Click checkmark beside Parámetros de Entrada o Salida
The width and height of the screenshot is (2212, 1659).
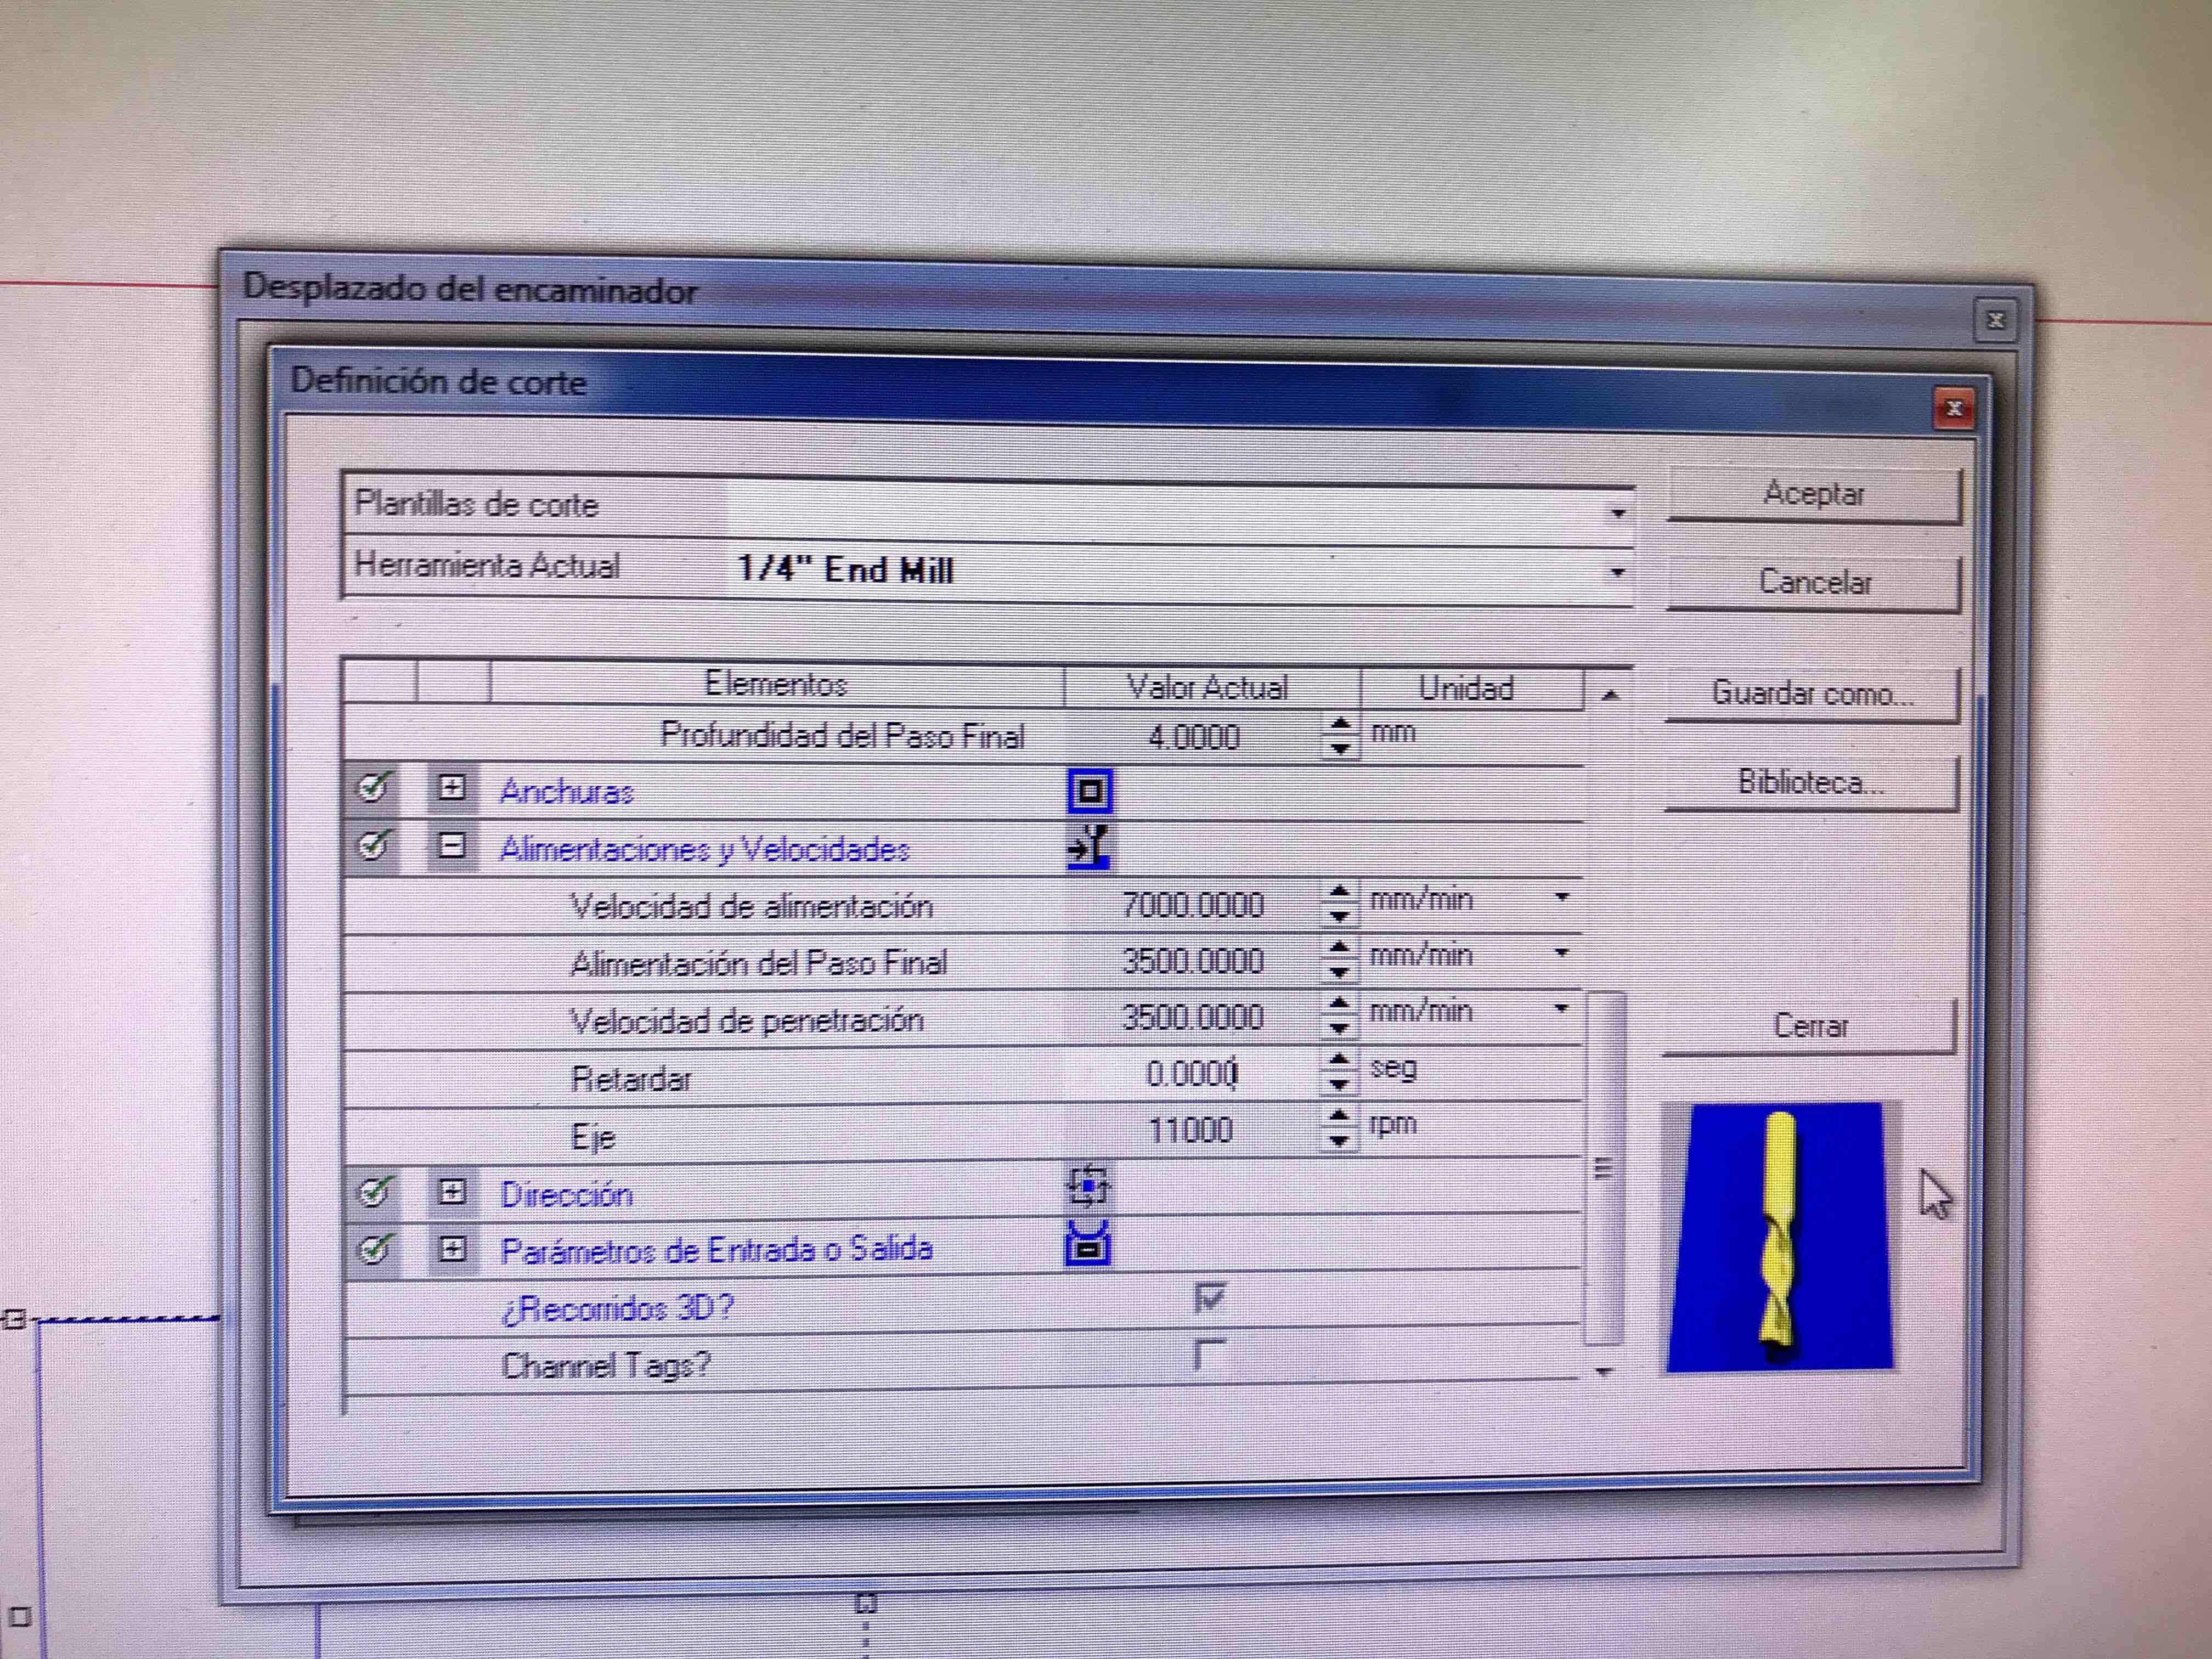pos(374,1249)
